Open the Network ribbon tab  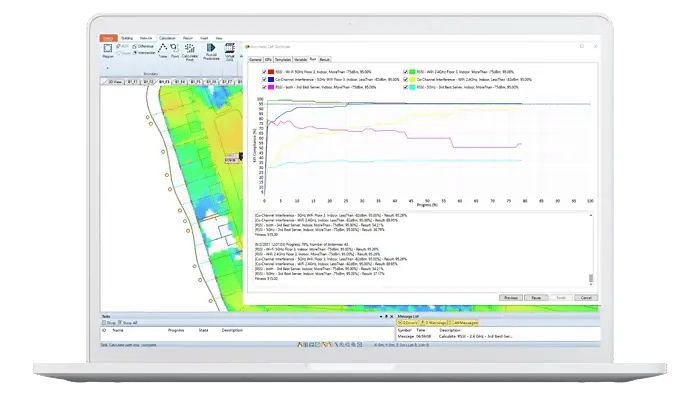(x=146, y=38)
